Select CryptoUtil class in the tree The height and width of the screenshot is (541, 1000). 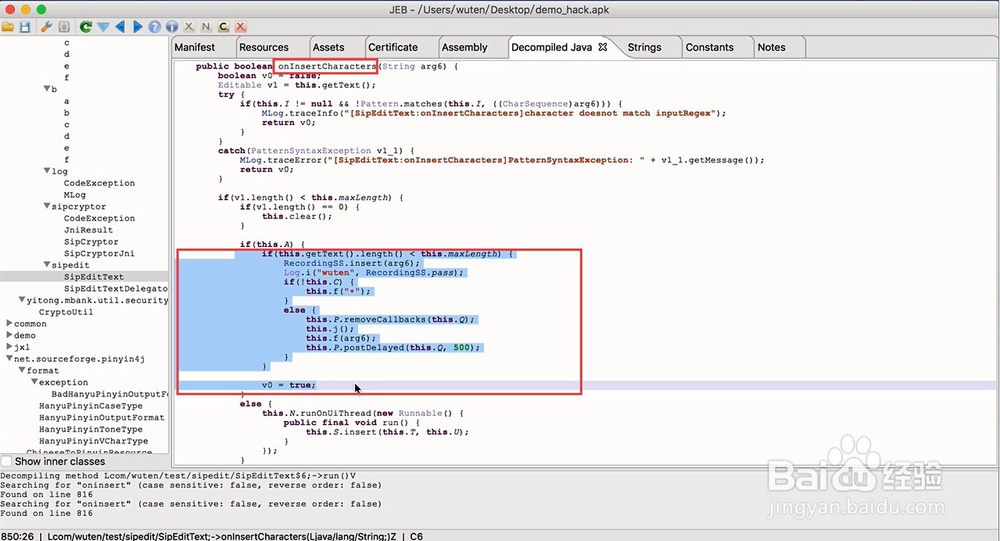[66, 312]
